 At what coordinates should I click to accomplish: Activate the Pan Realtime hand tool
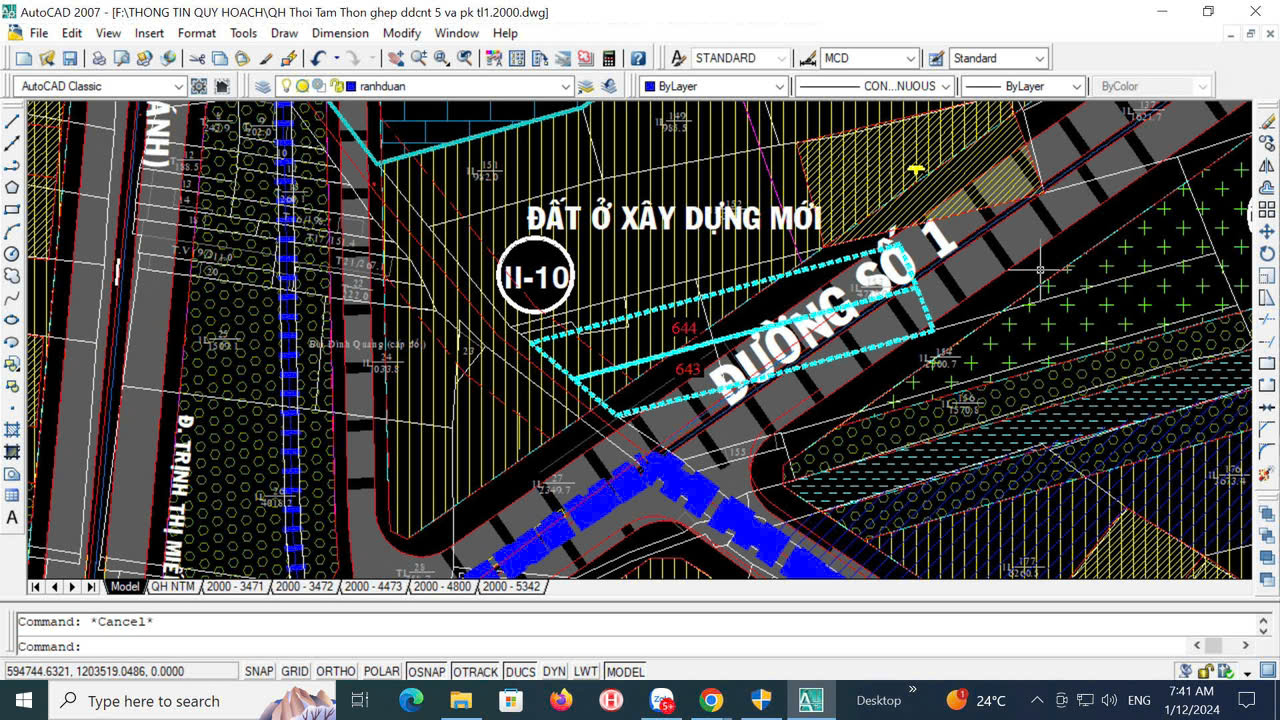click(x=396, y=59)
